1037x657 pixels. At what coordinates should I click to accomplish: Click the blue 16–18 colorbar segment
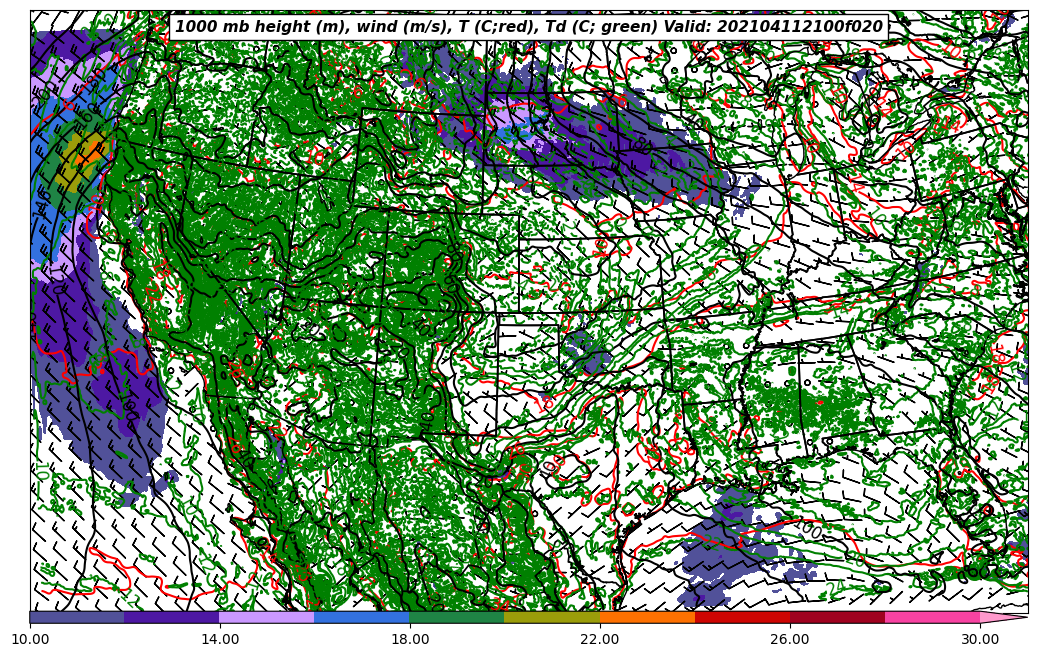pos(362,617)
